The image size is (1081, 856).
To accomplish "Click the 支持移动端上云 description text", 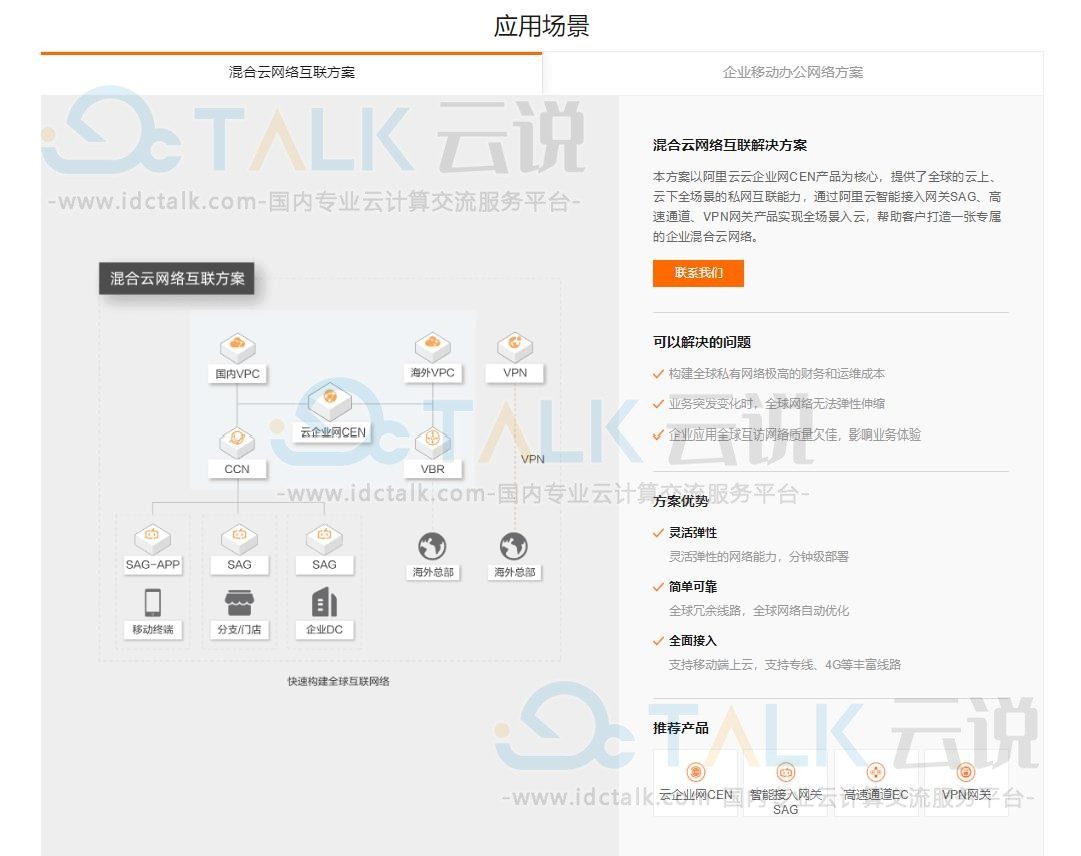I will pyautogui.click(x=785, y=665).
